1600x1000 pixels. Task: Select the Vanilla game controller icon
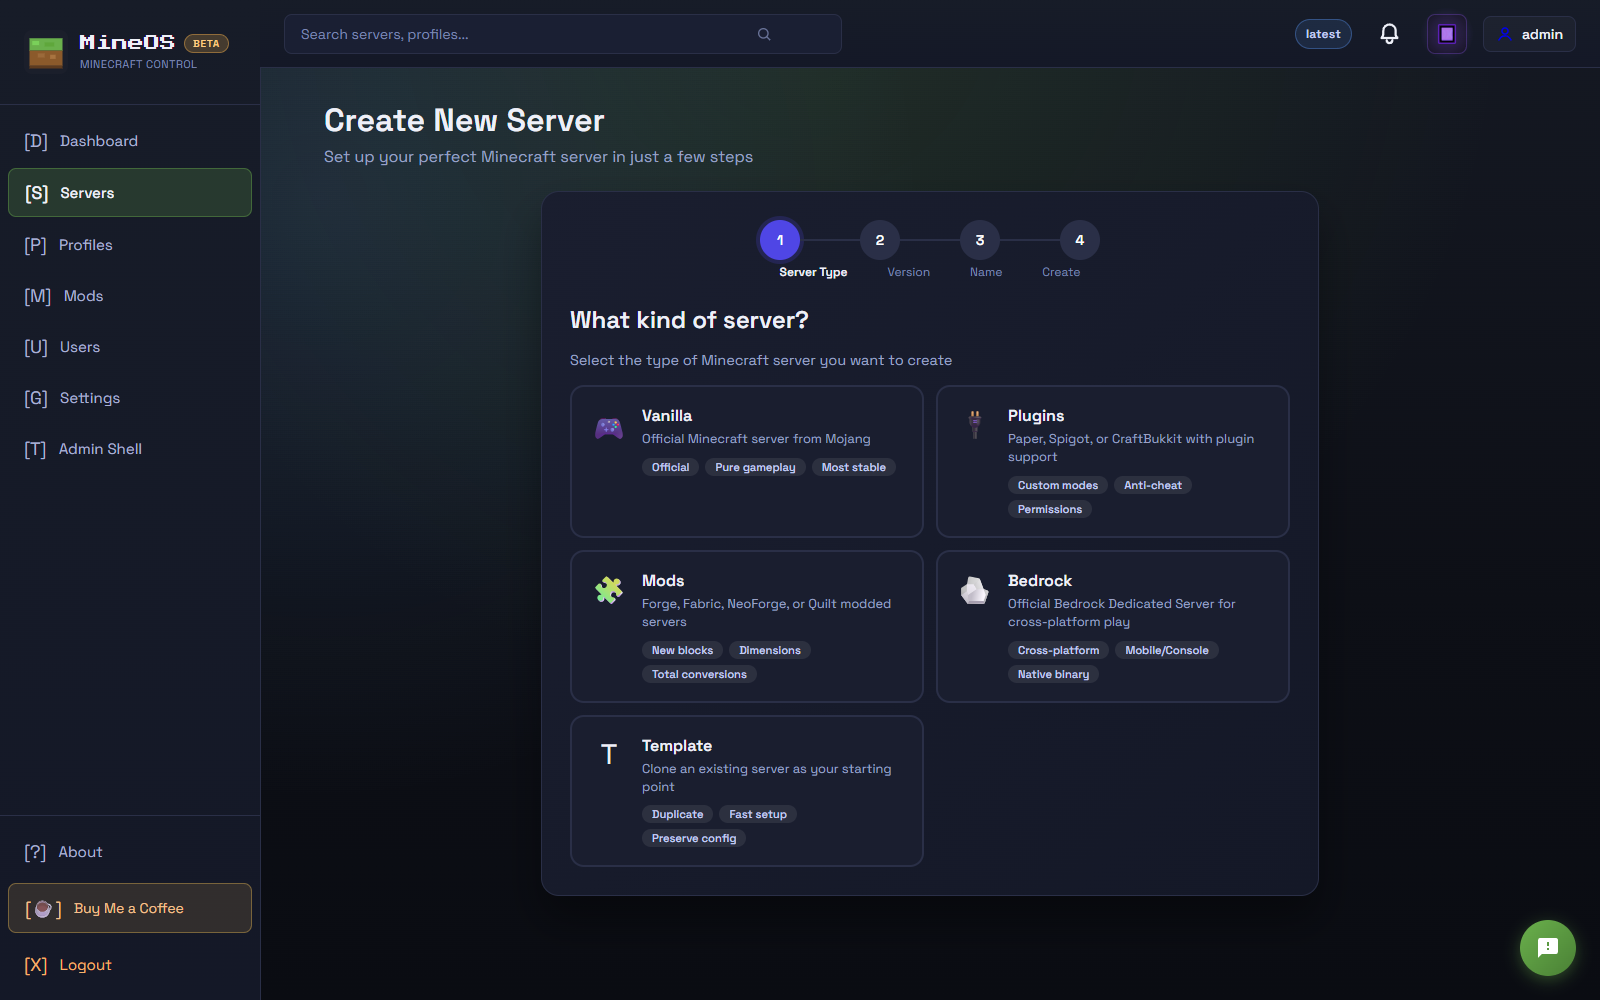click(x=608, y=428)
